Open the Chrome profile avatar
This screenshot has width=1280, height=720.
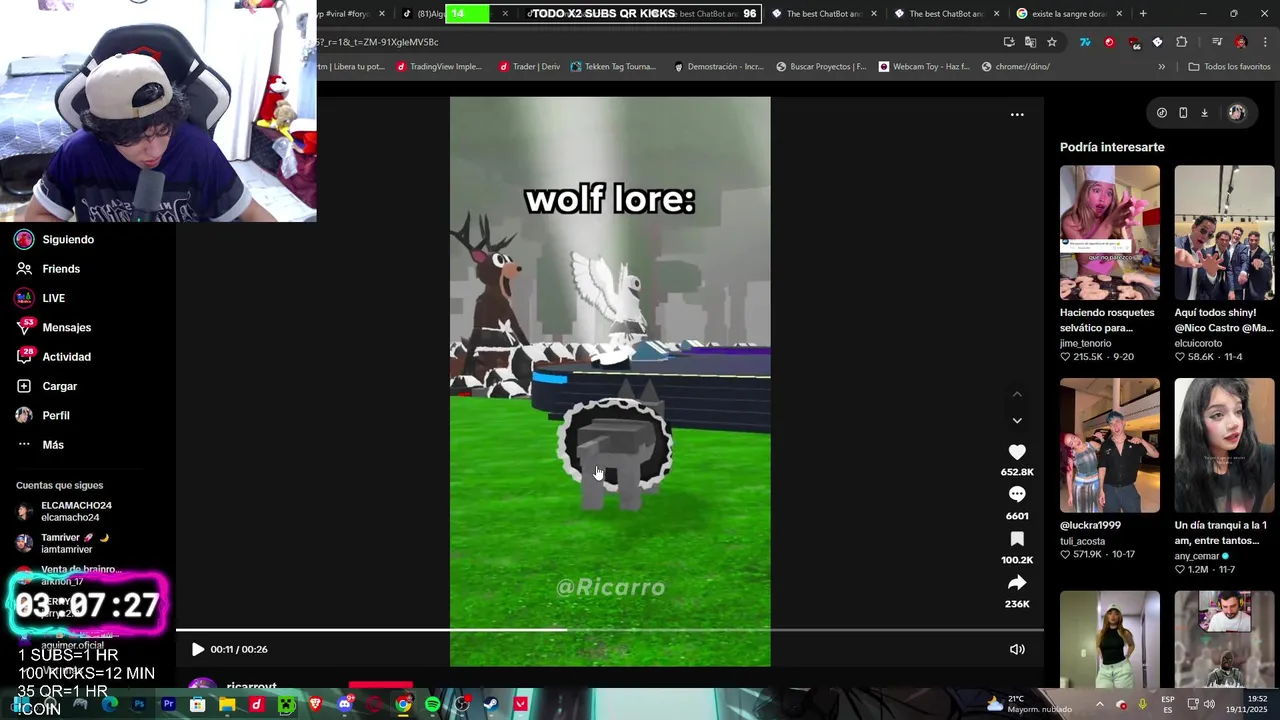pyautogui.click(x=1241, y=42)
